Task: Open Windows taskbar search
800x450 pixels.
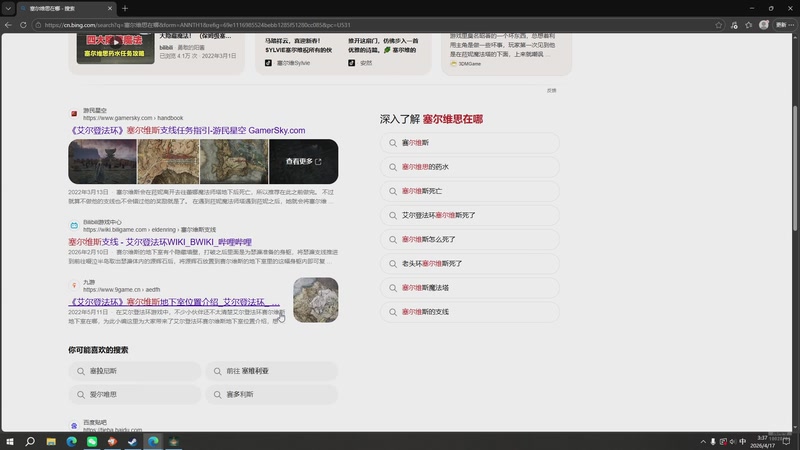Action: [x=30, y=441]
